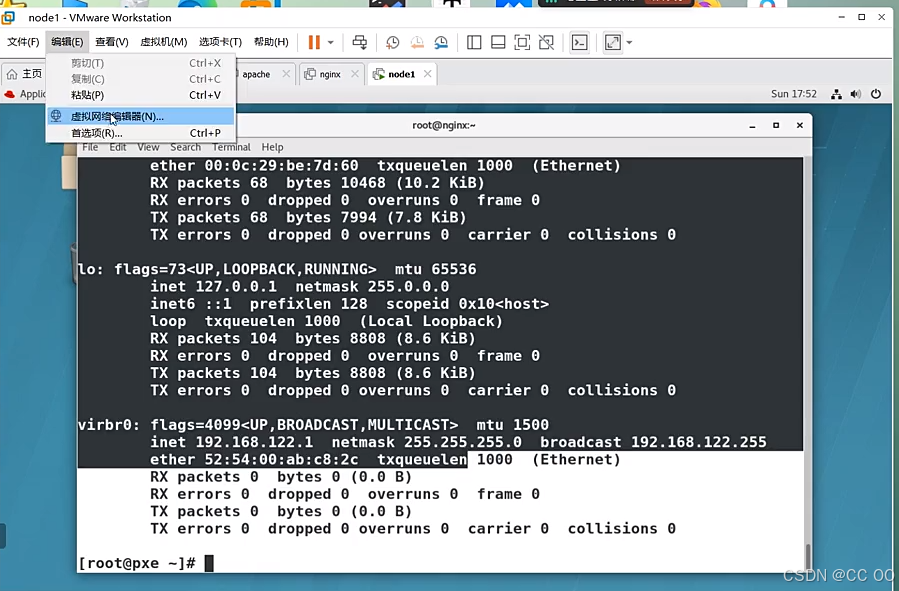The height and width of the screenshot is (591, 899).
Task: Toggle the library sidebar panel icon
Action: coord(474,42)
